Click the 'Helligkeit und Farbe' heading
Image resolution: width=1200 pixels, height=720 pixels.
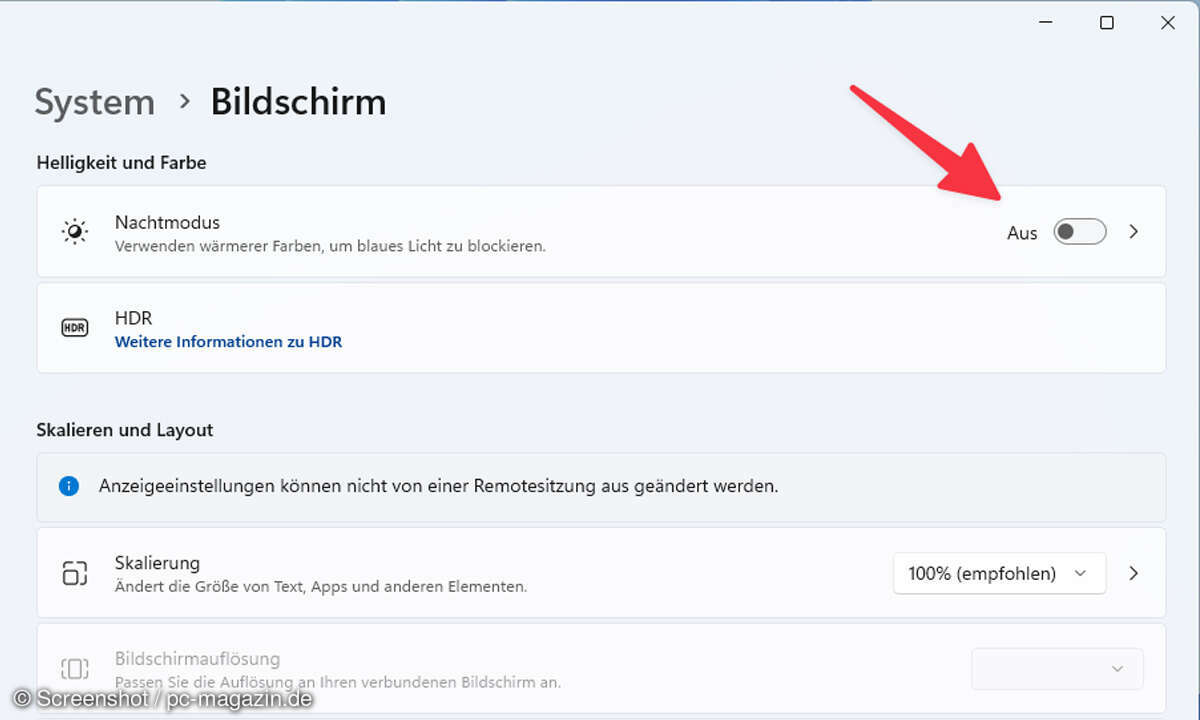pos(121,162)
